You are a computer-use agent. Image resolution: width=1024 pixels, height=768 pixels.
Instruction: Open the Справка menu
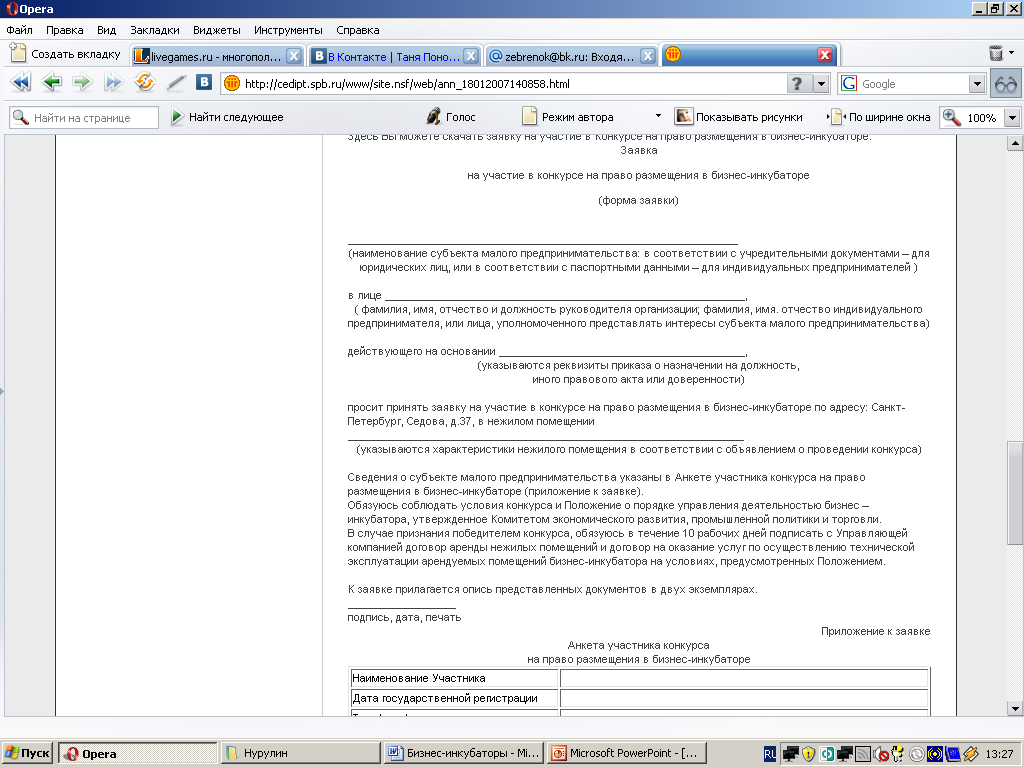pyautogui.click(x=358, y=30)
